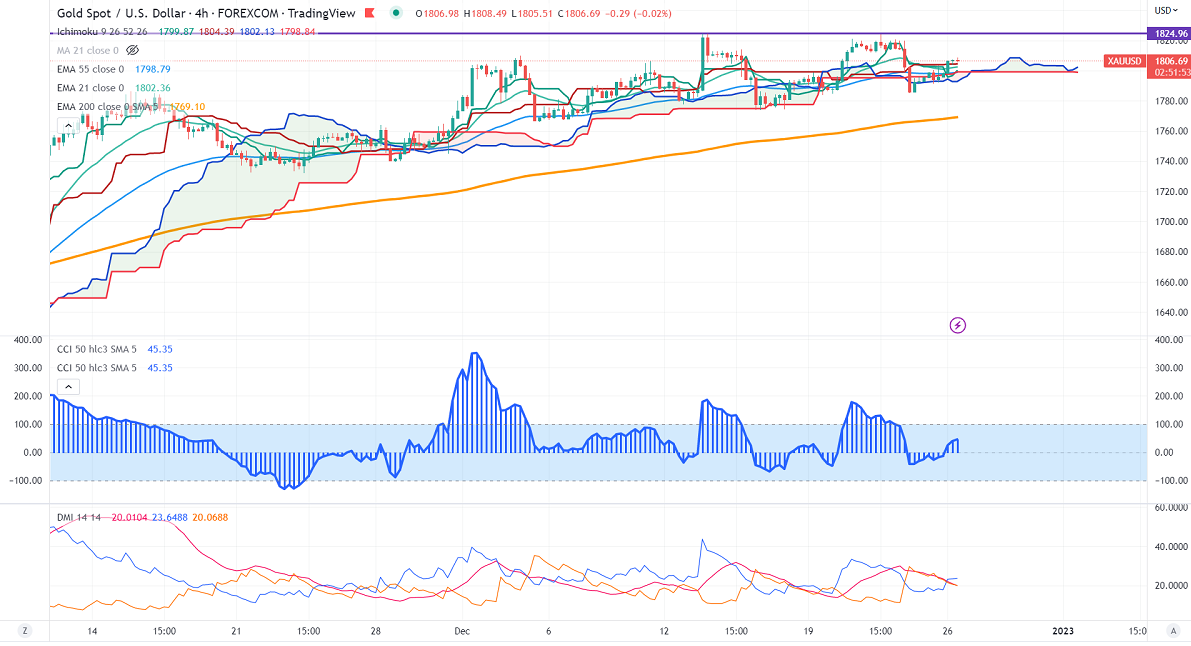Image resolution: width=1191 pixels, height=646 pixels.
Task: Collapse the CCI pane legend
Action: (68, 387)
